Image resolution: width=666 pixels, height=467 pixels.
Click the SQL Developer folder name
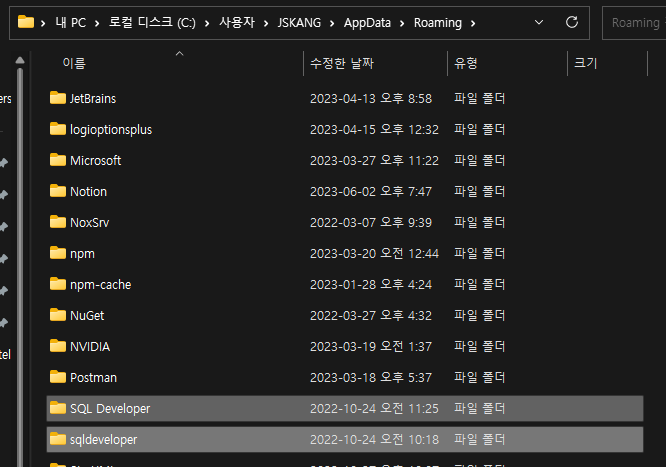[110, 409]
